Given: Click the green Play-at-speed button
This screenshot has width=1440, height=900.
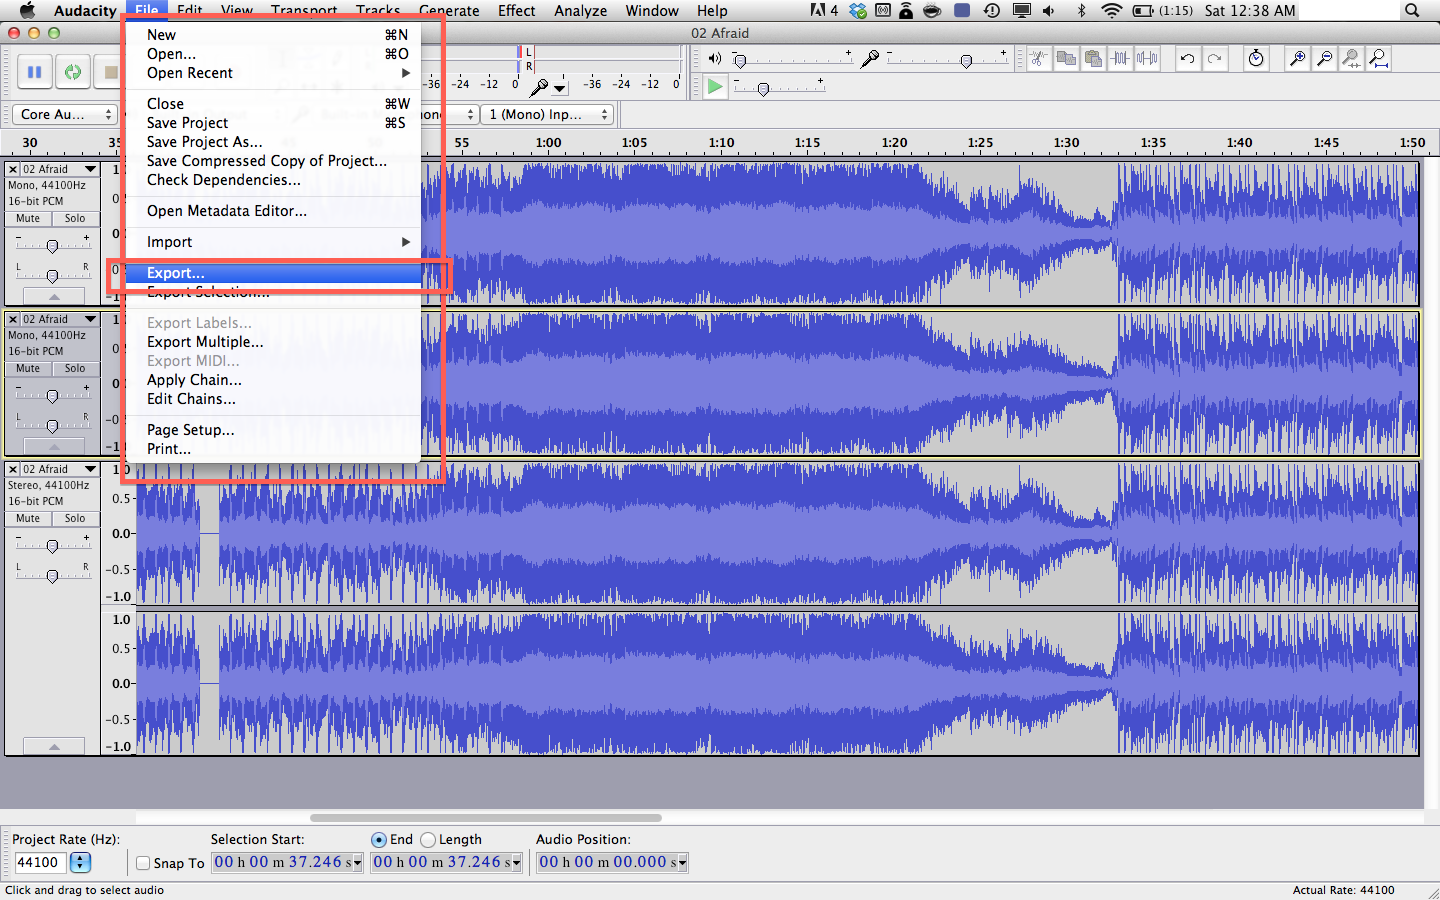Looking at the screenshot, I should click(715, 86).
